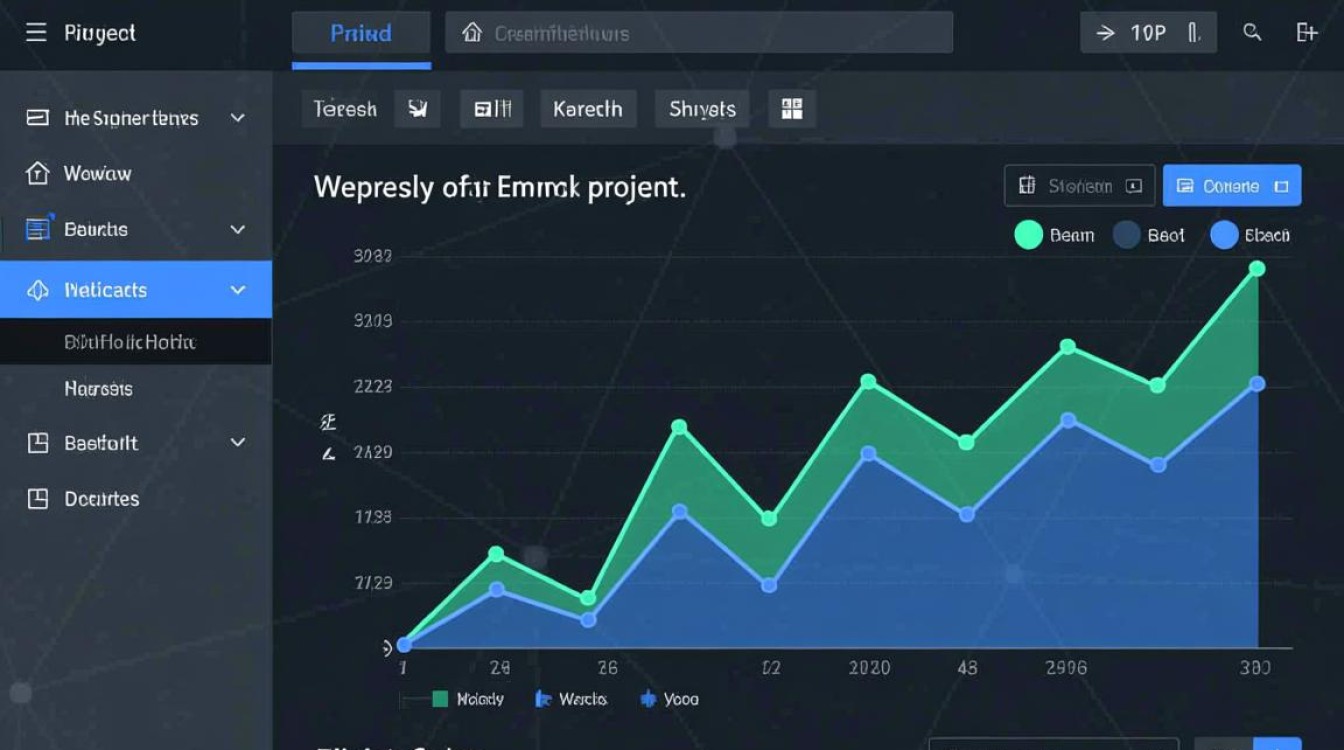Click the Stonenn button
The width and height of the screenshot is (1344, 750).
coord(1079,186)
